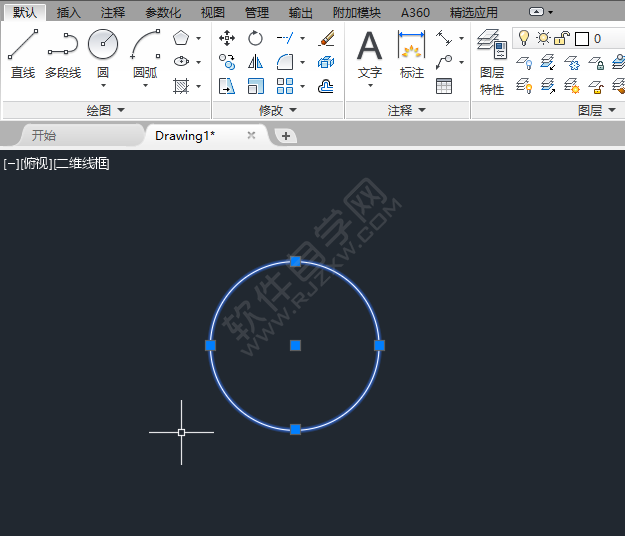Expand the Fillet tool dropdown arrow
625x536 pixels.
coord(303,62)
